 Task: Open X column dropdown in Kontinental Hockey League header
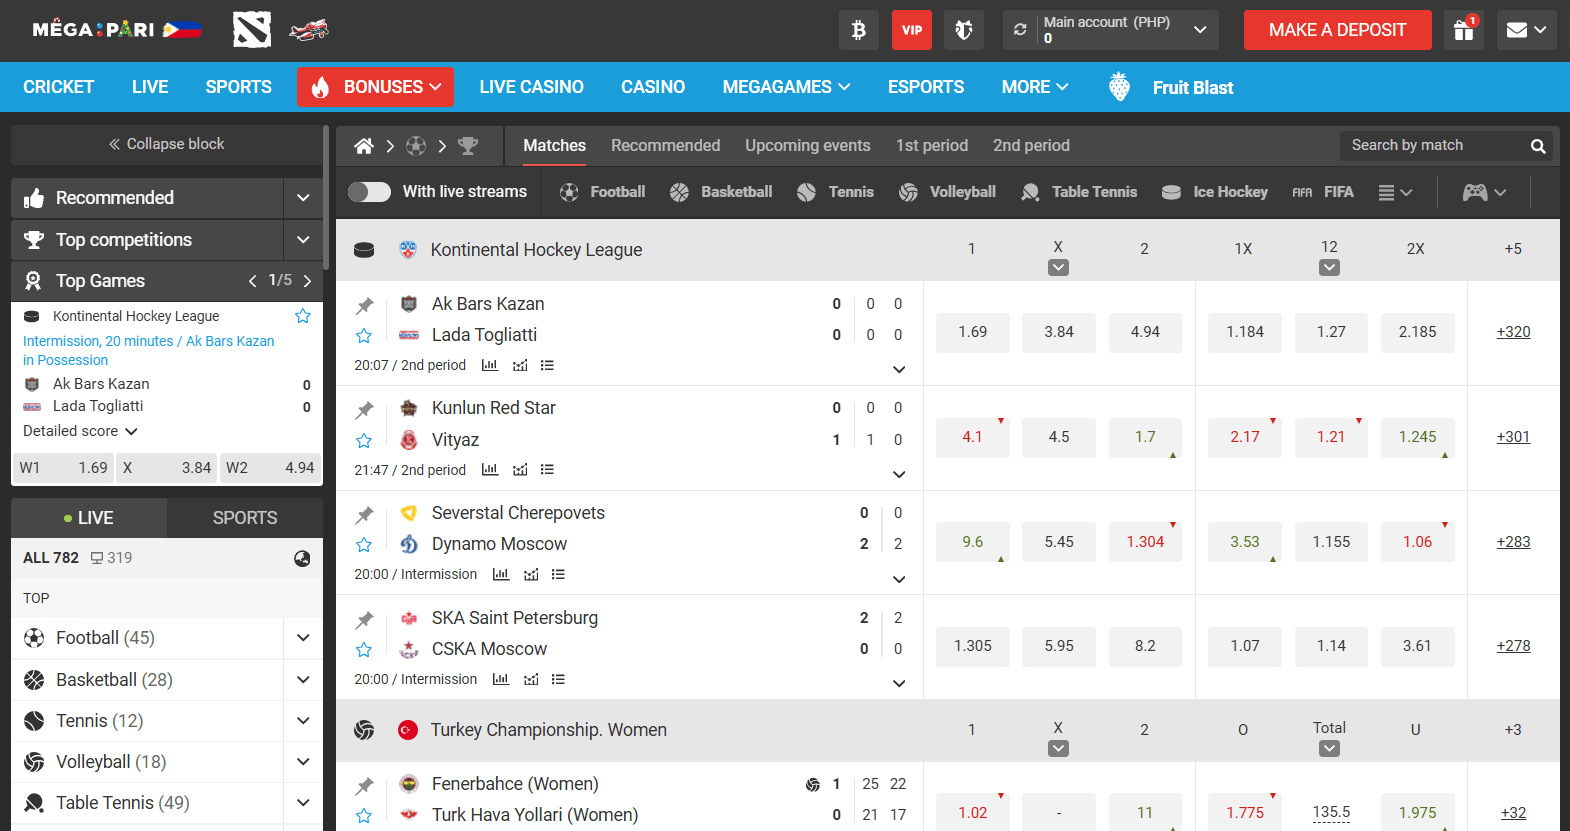click(1058, 268)
